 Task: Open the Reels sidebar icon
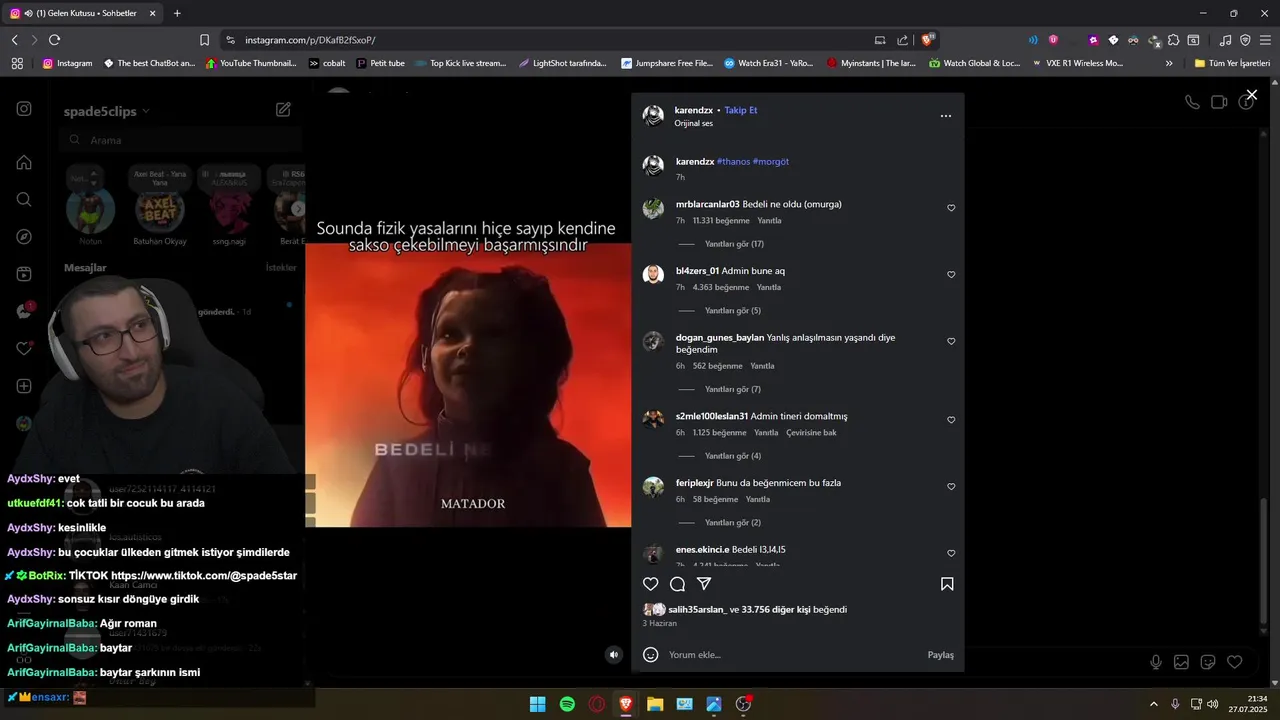pos(24,274)
